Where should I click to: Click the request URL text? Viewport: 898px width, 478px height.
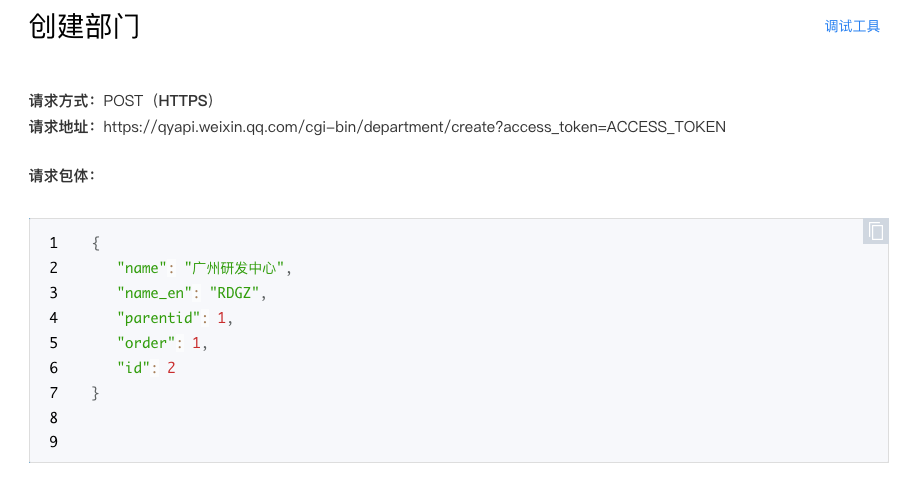pos(415,127)
